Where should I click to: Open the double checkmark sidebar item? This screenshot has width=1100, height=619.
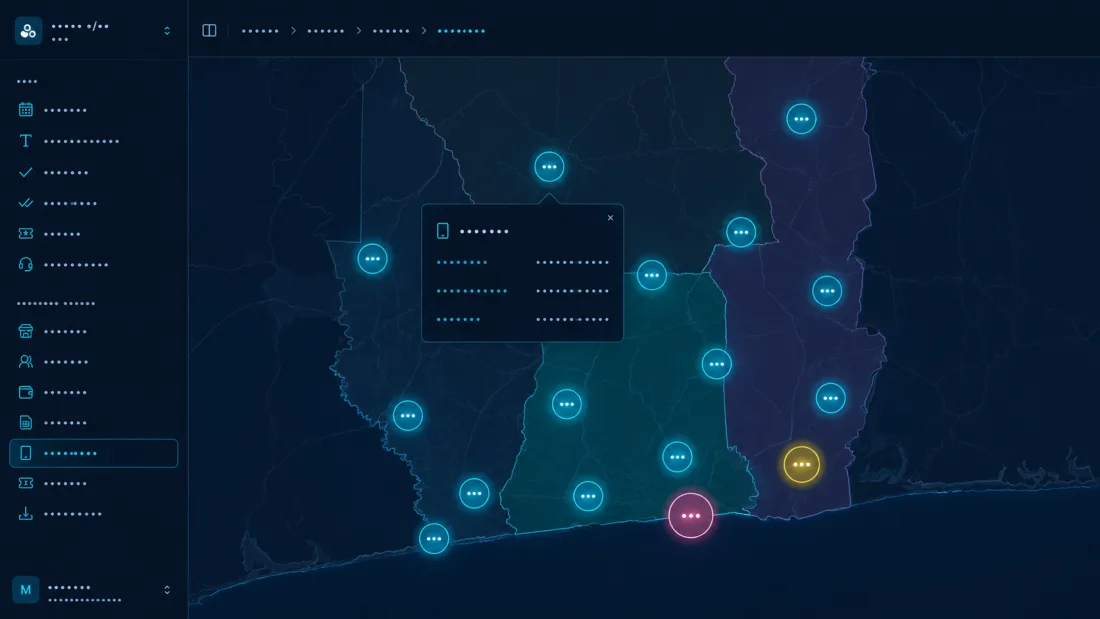click(93, 203)
